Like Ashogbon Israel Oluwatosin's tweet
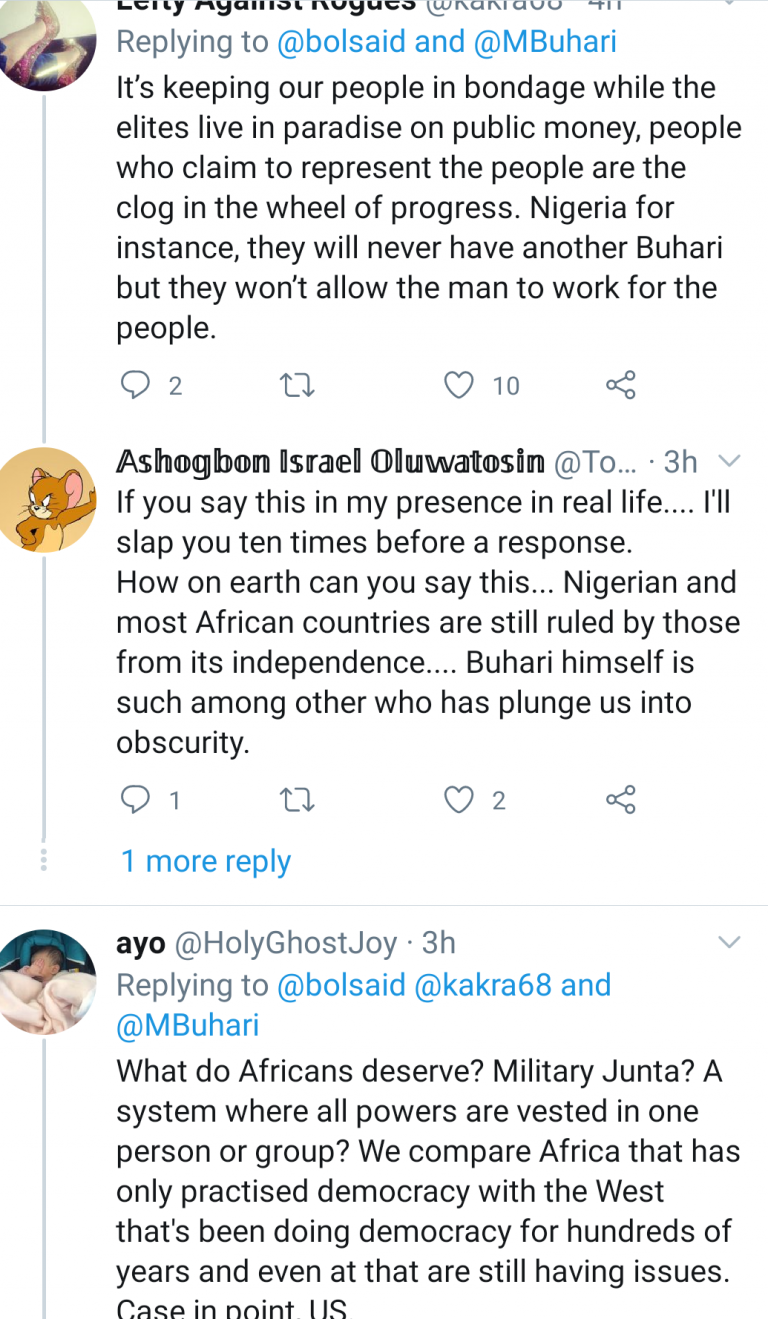Screen dimensions: 768x1319 pos(459,799)
